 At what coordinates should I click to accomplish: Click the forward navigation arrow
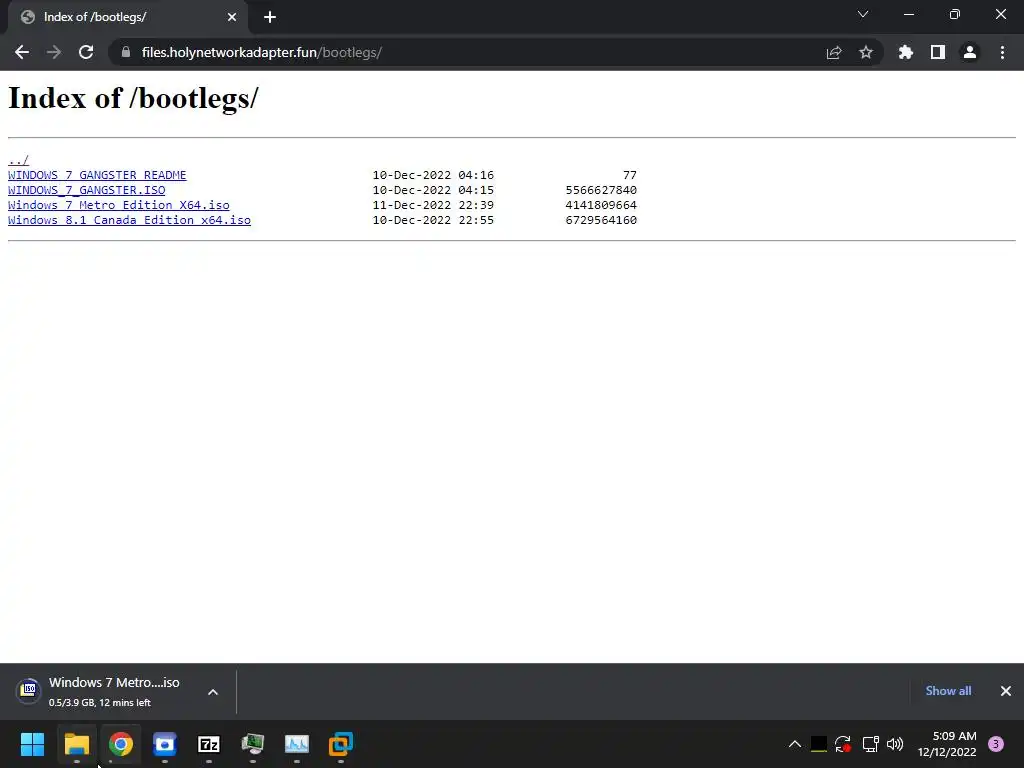tap(54, 52)
